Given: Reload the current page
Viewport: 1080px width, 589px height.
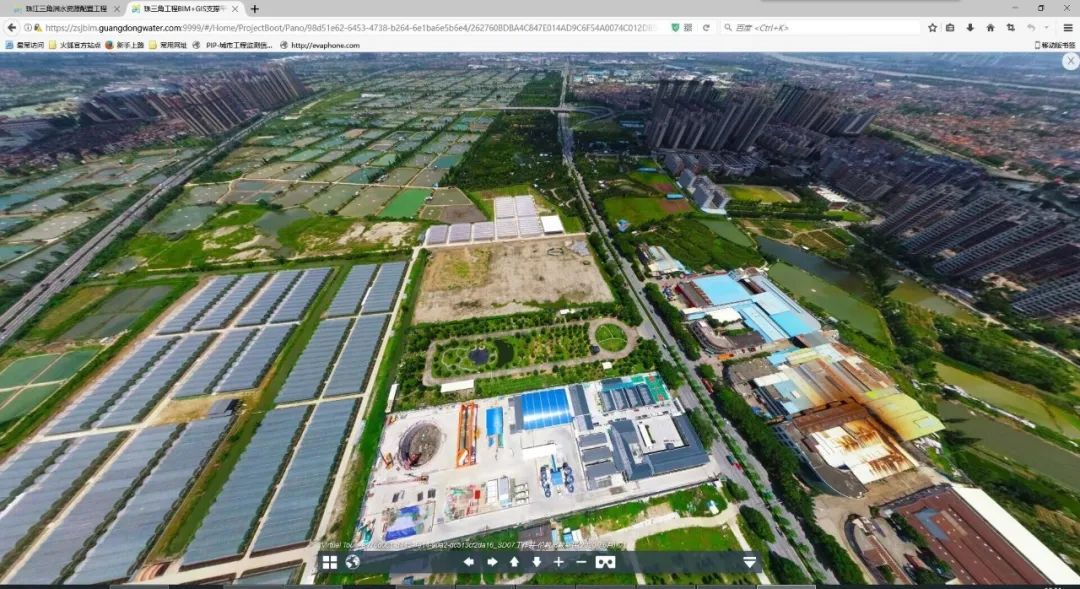Looking at the screenshot, I should [706, 28].
